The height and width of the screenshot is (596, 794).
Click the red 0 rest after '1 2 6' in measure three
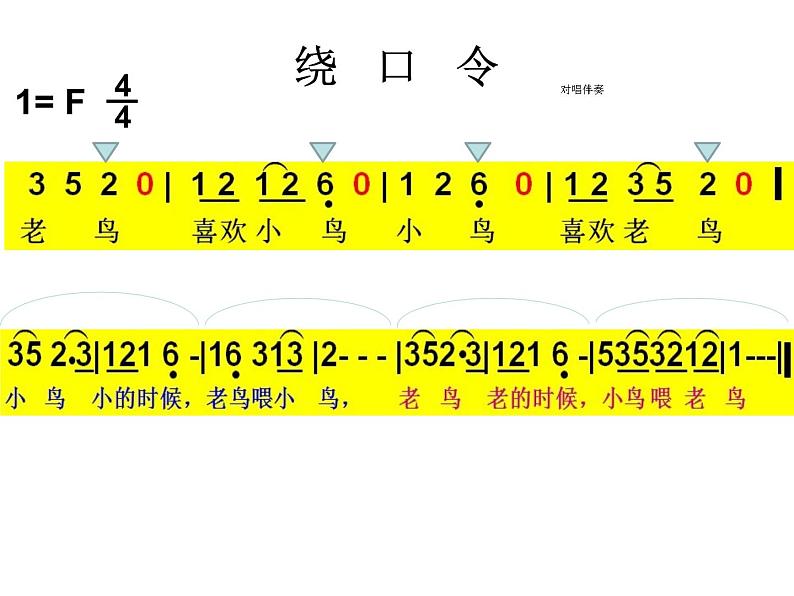(x=523, y=184)
